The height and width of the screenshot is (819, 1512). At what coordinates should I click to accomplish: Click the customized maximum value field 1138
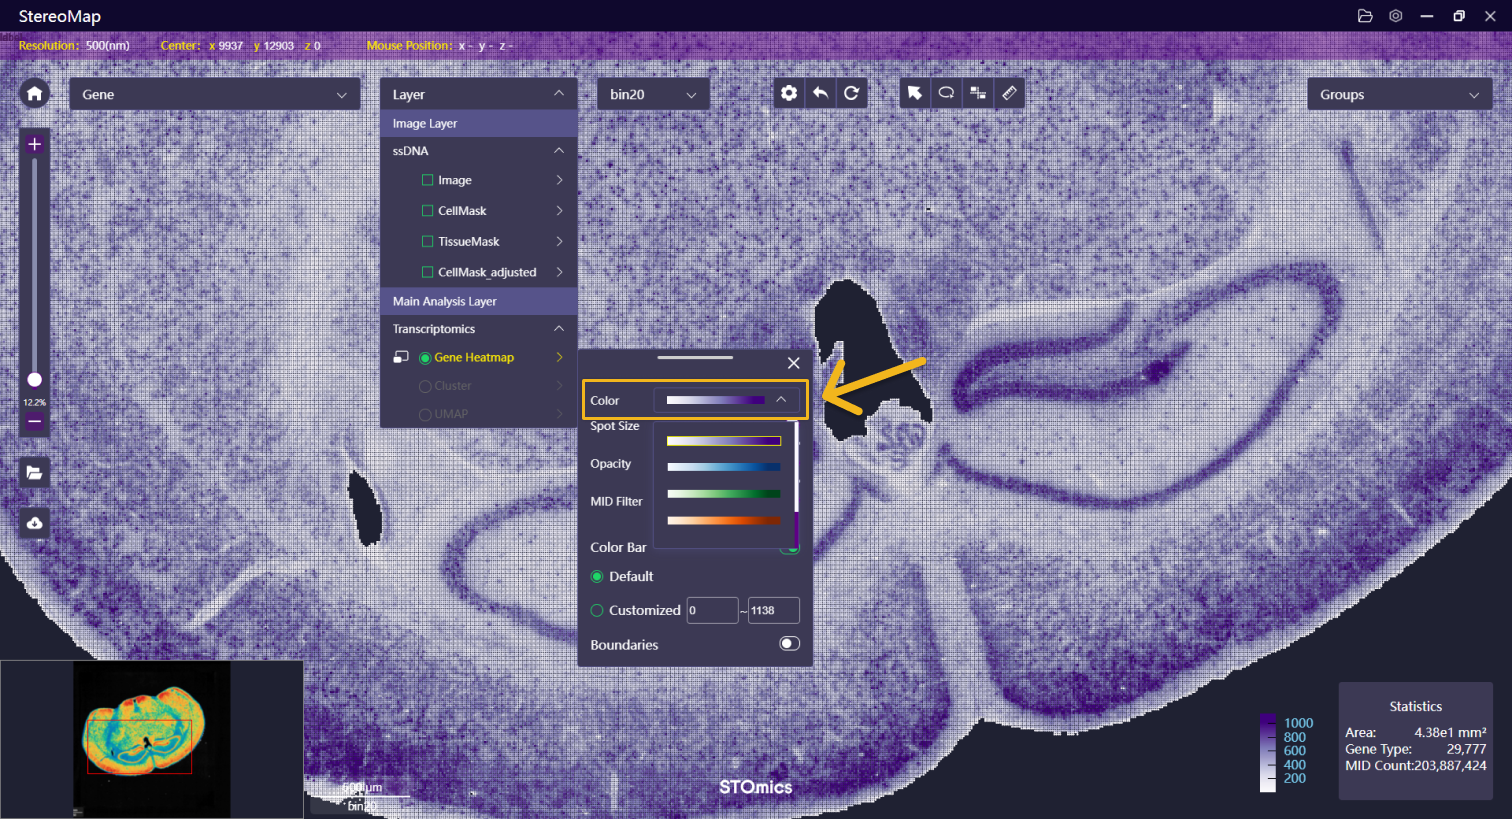[774, 610]
